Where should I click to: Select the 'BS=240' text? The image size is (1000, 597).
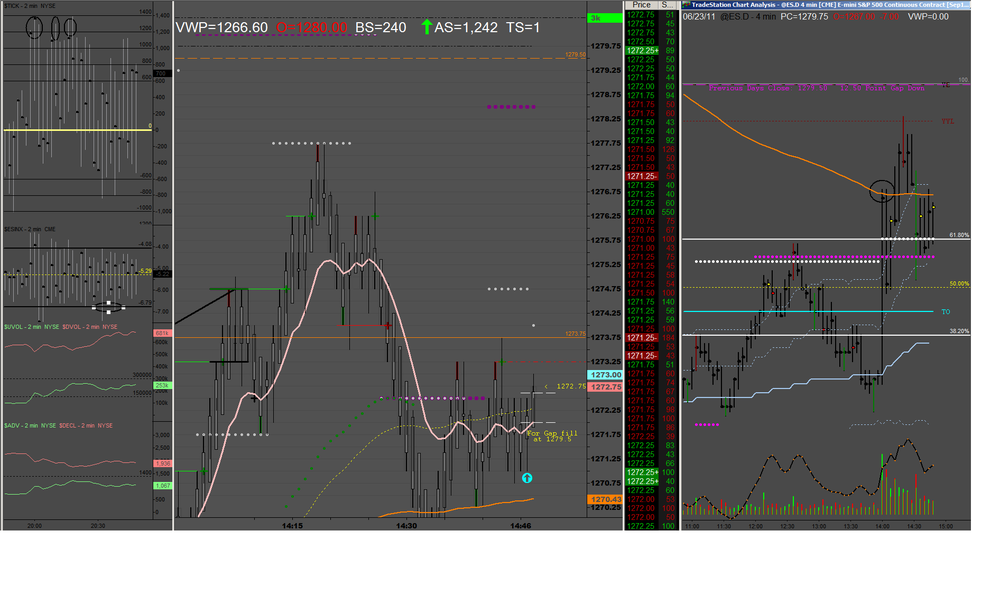[381, 27]
